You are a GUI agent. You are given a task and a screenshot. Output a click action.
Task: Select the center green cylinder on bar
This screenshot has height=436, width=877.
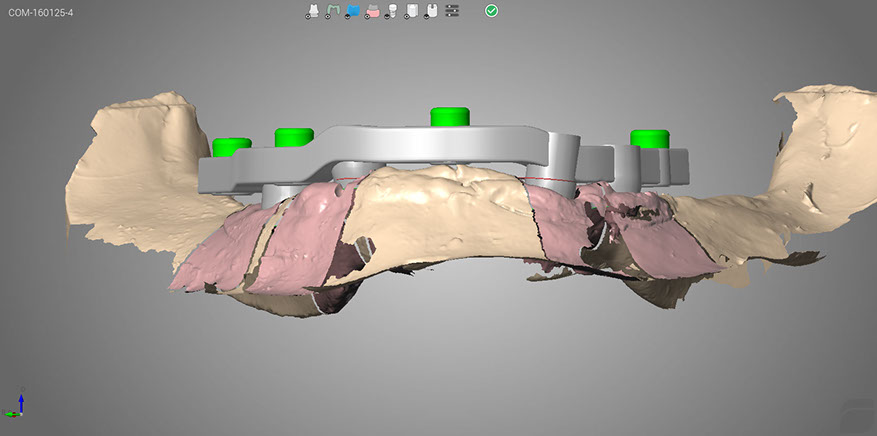click(x=450, y=116)
